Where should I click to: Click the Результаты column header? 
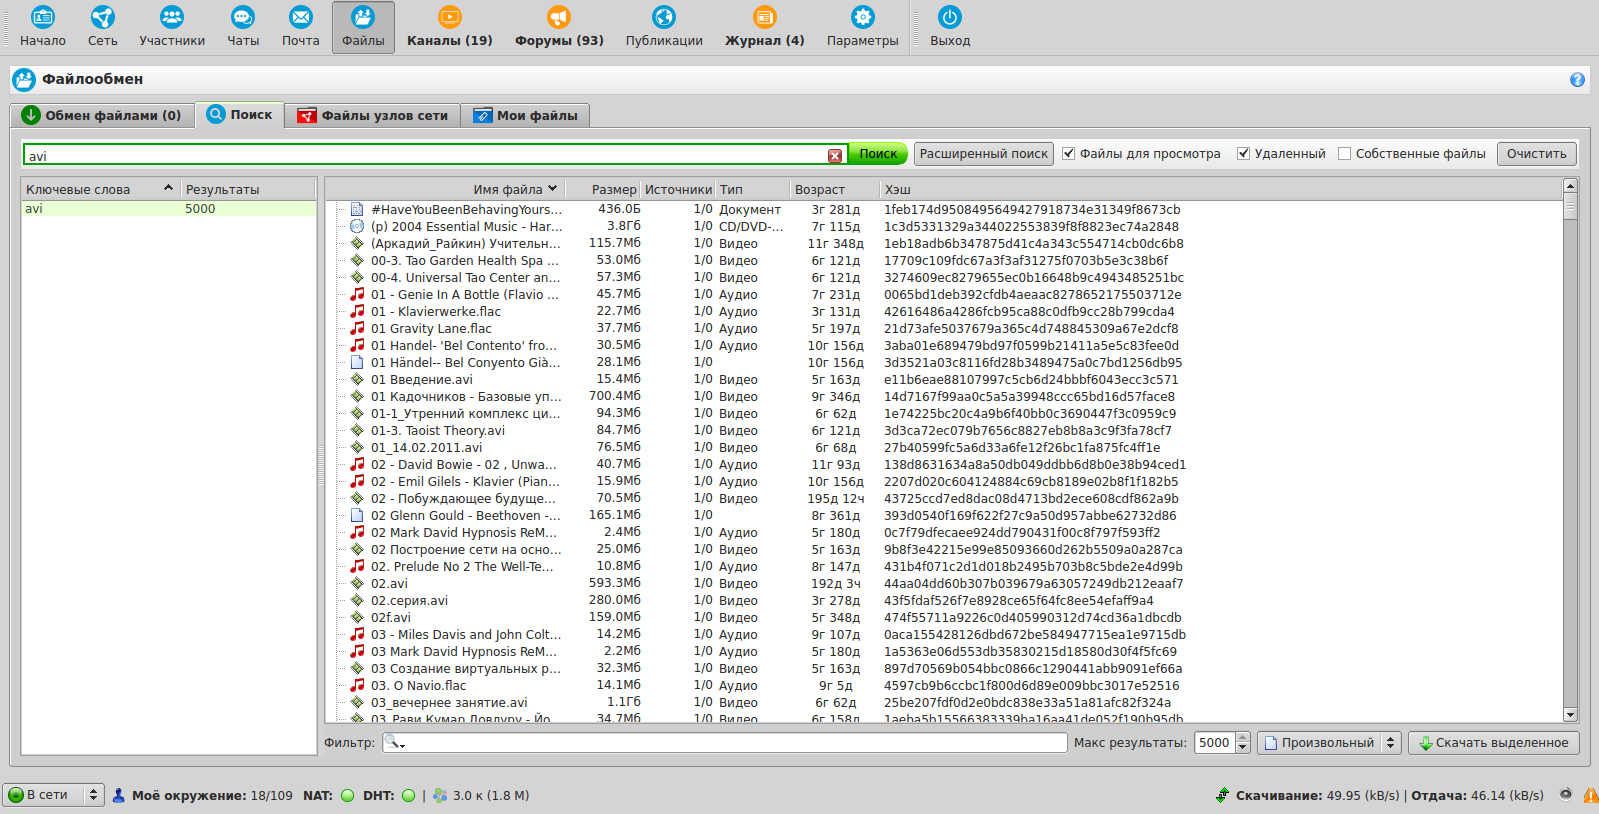[x=249, y=189]
